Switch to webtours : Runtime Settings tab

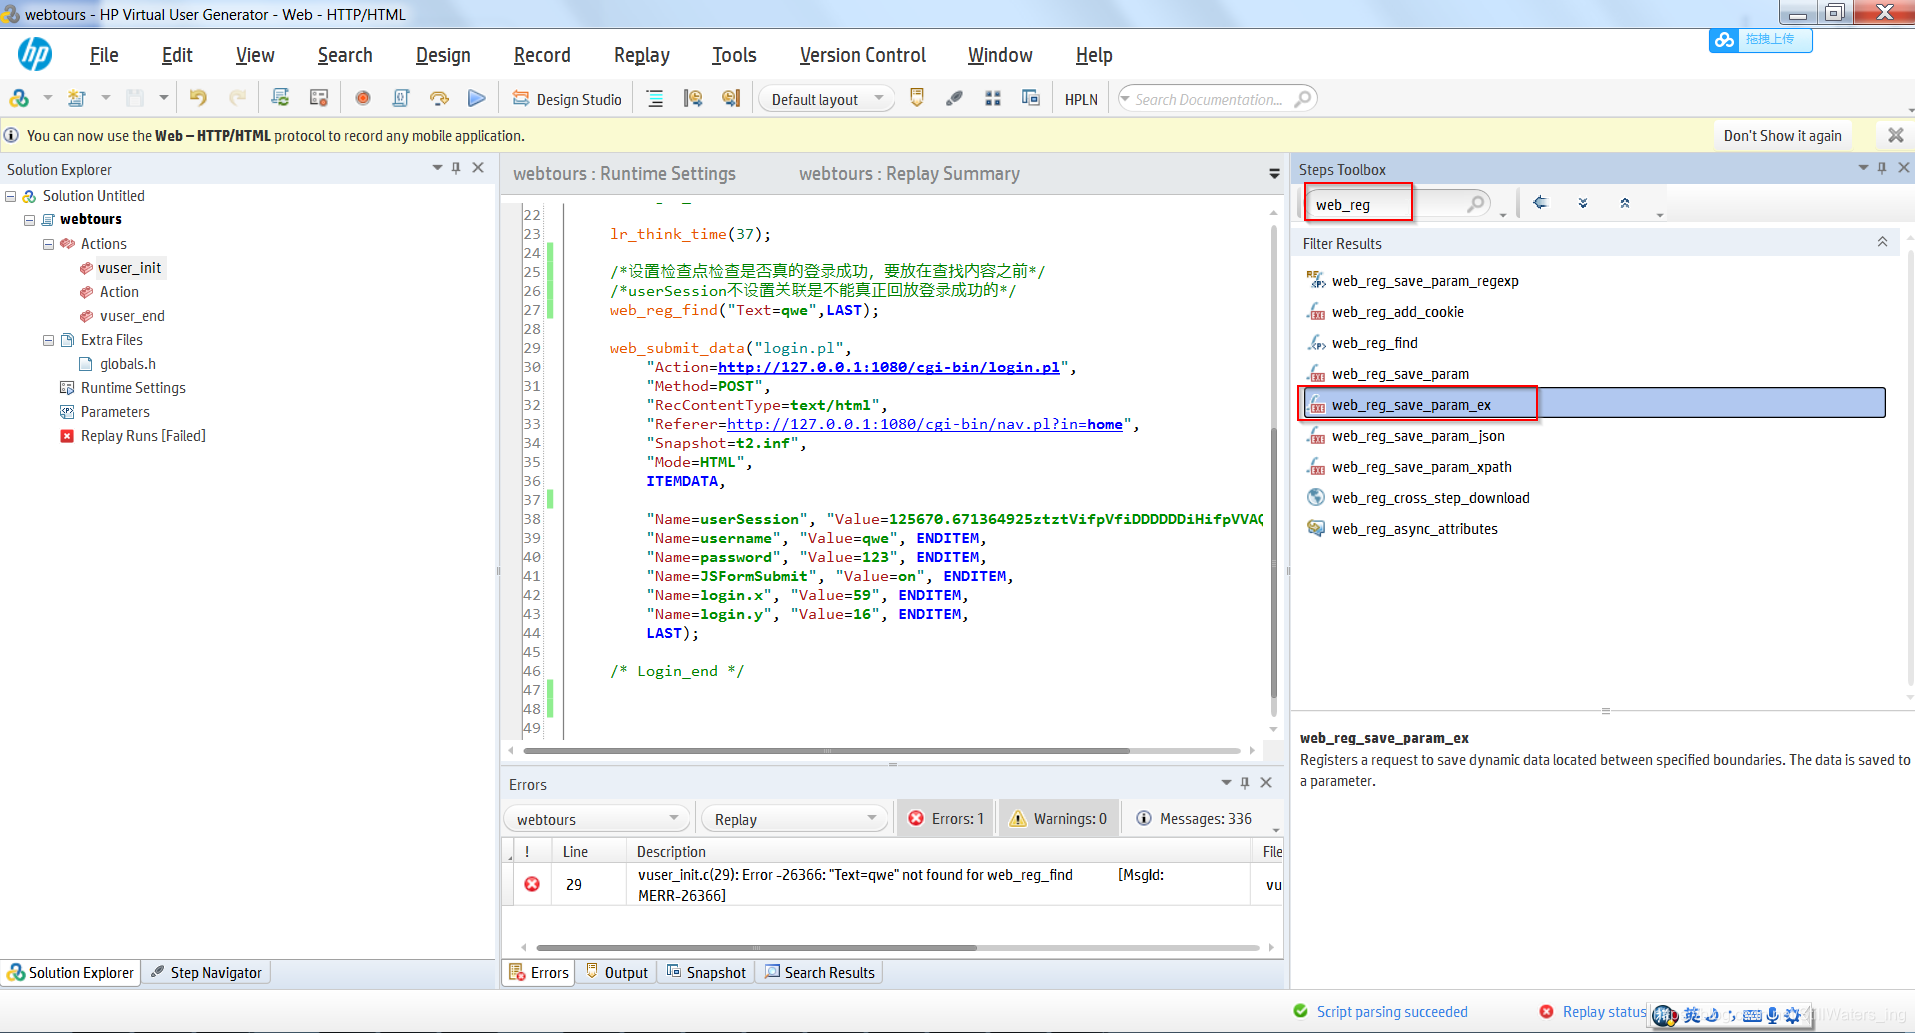click(624, 174)
